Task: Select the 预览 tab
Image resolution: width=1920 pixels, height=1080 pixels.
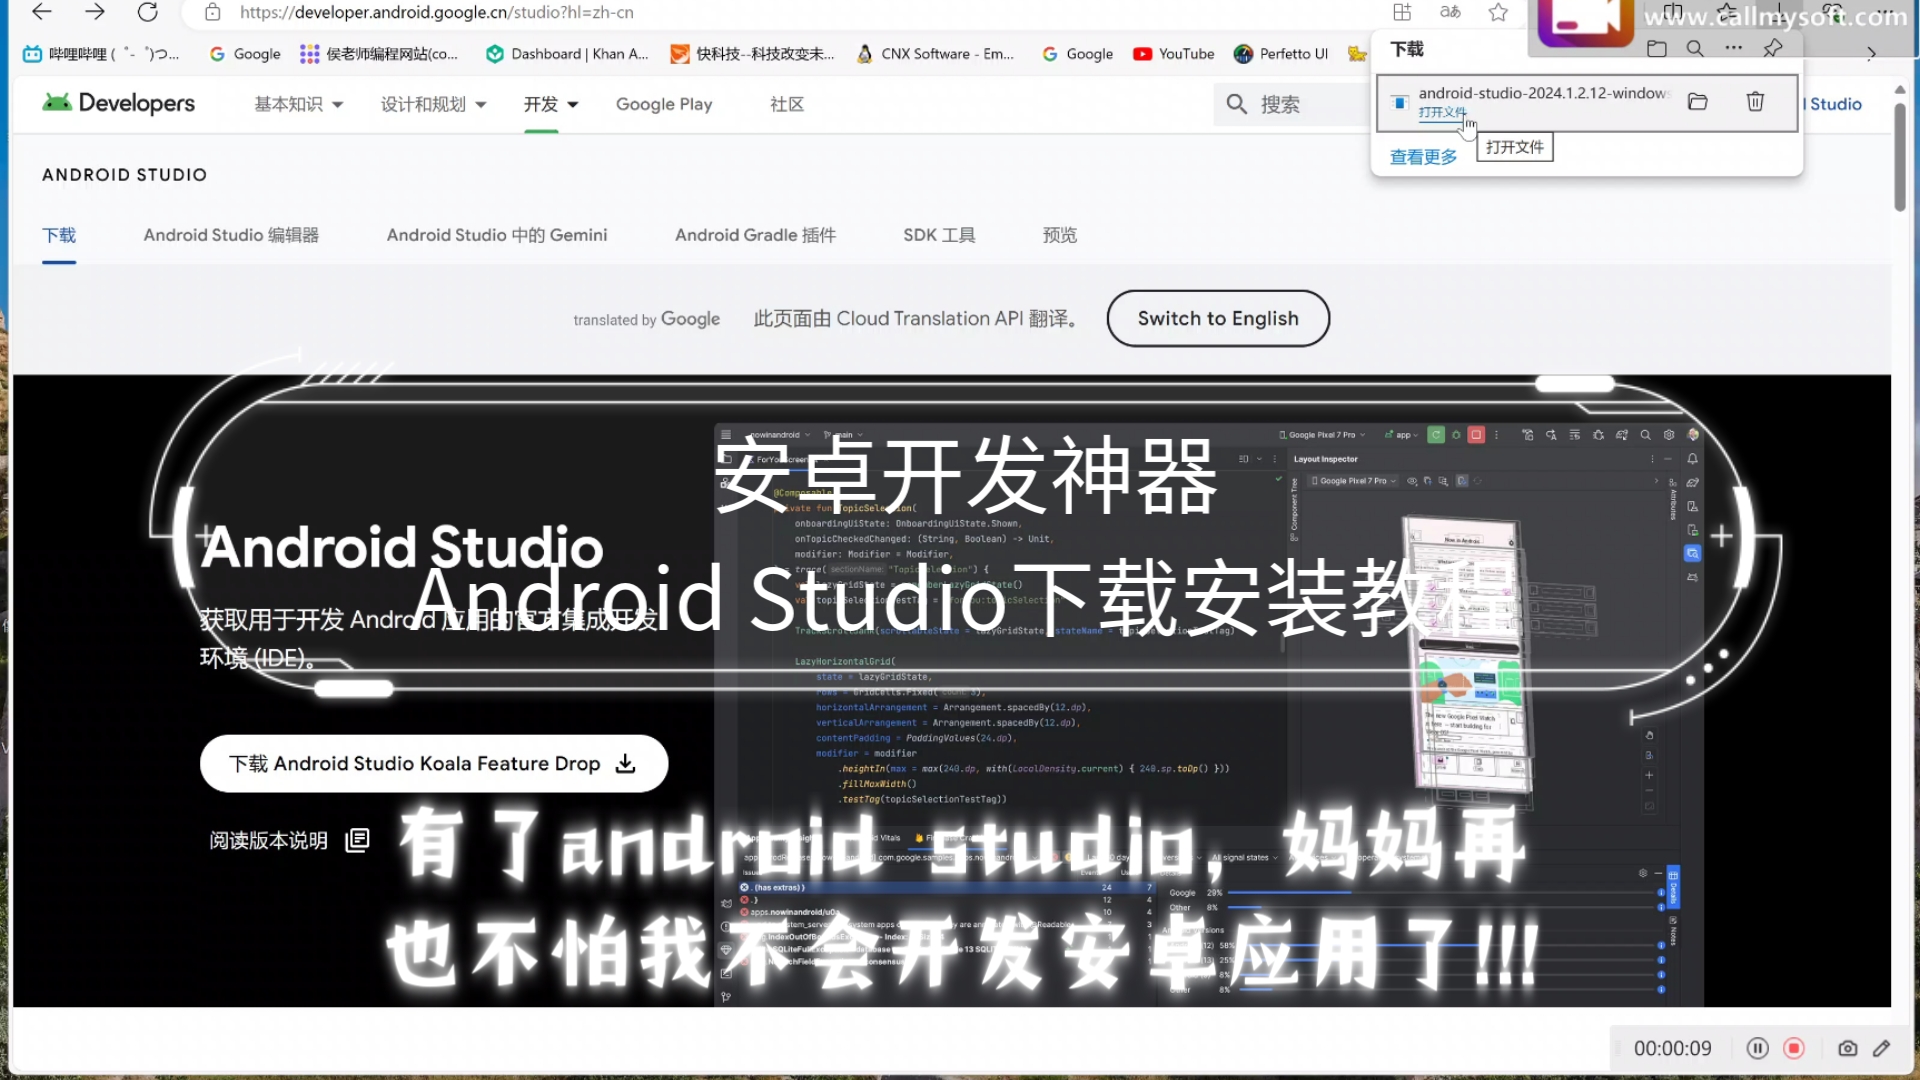Action: (1060, 235)
